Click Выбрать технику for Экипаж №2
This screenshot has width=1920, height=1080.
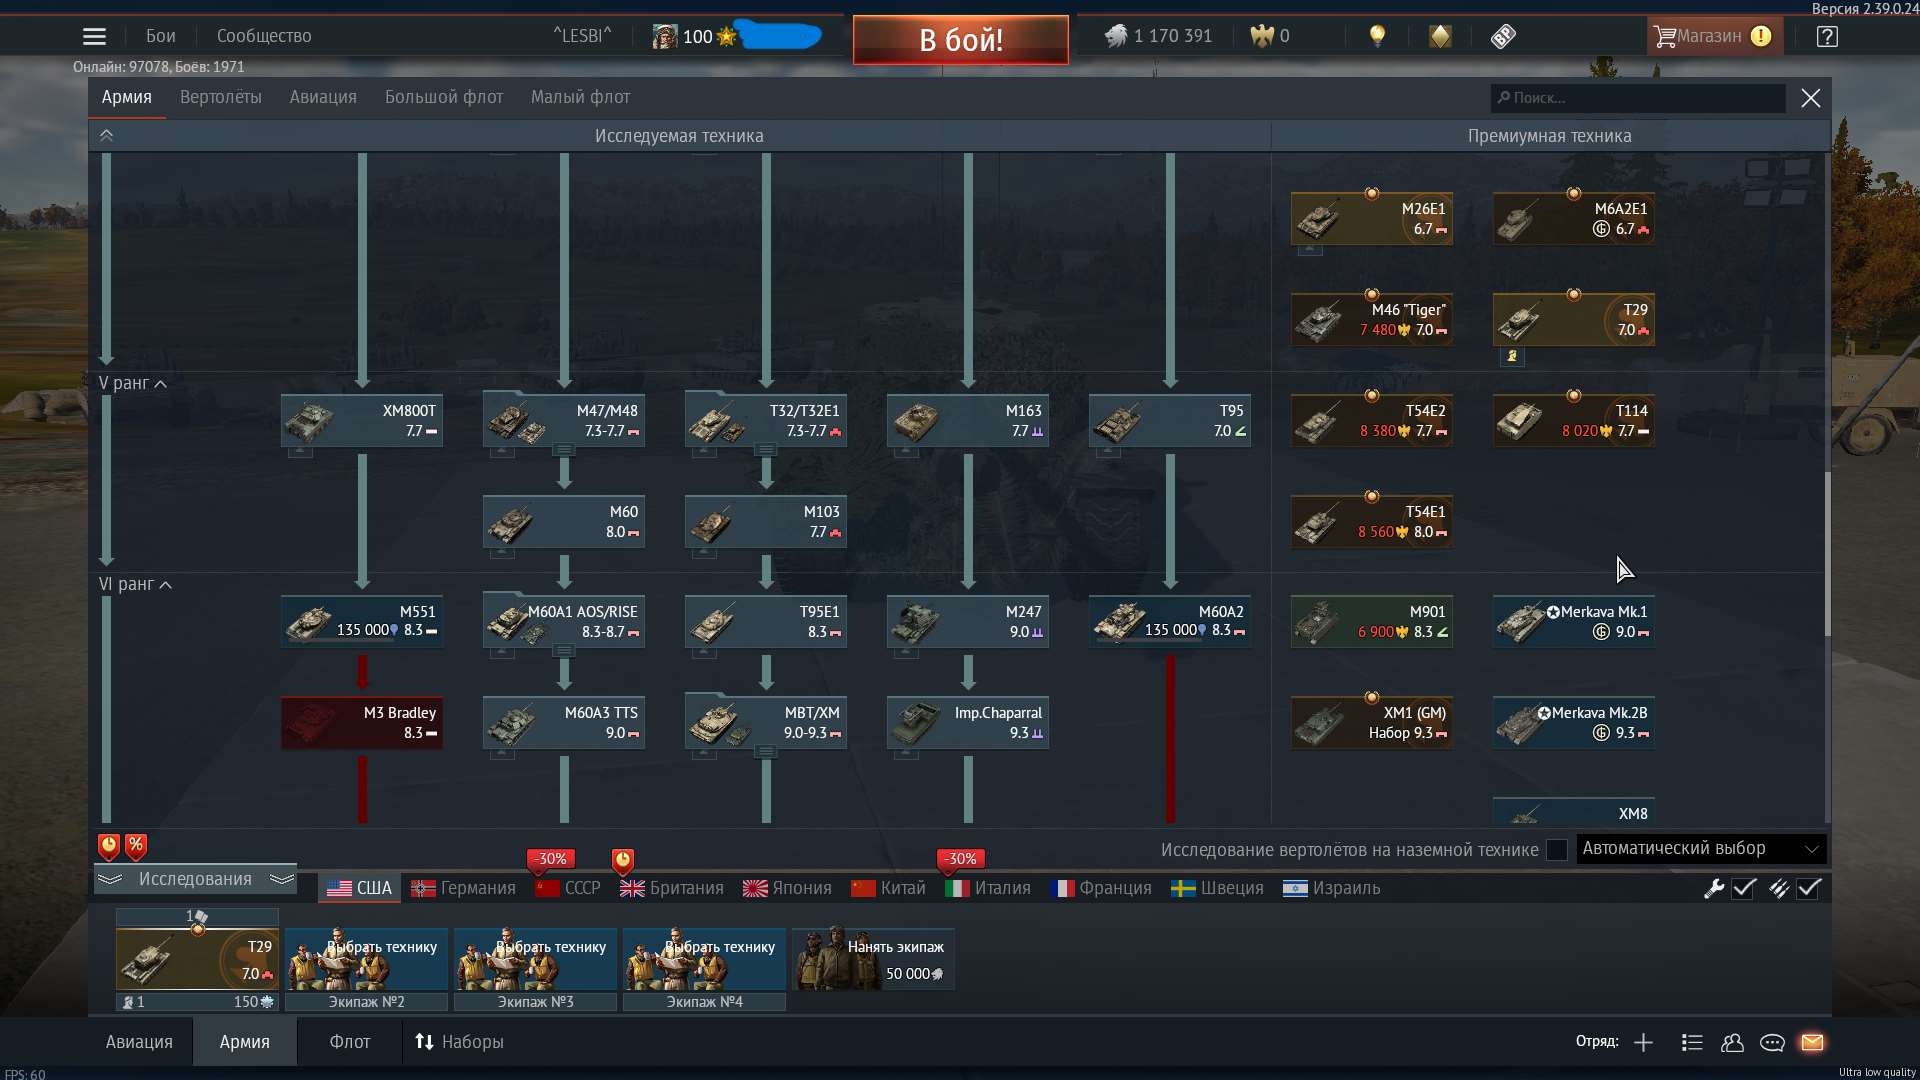click(x=366, y=959)
